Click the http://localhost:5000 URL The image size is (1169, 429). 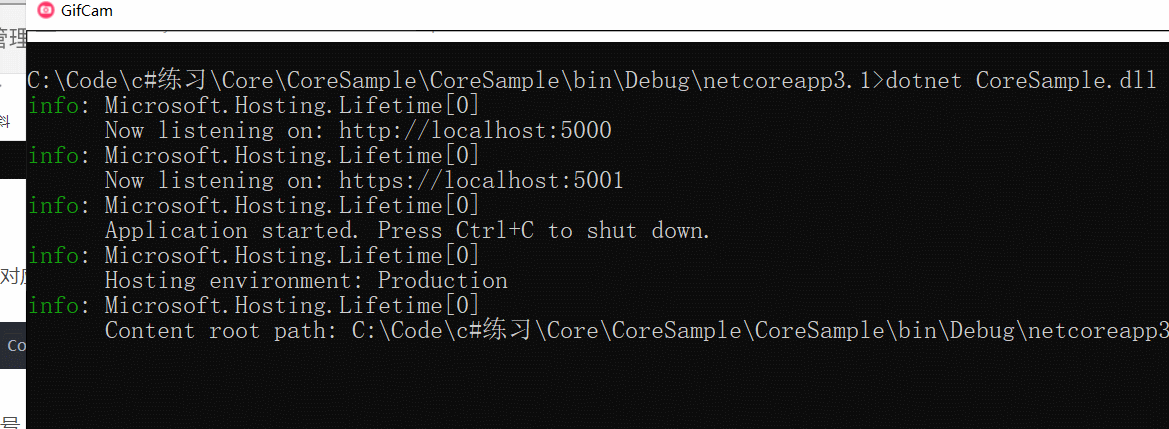pyautogui.click(x=475, y=131)
